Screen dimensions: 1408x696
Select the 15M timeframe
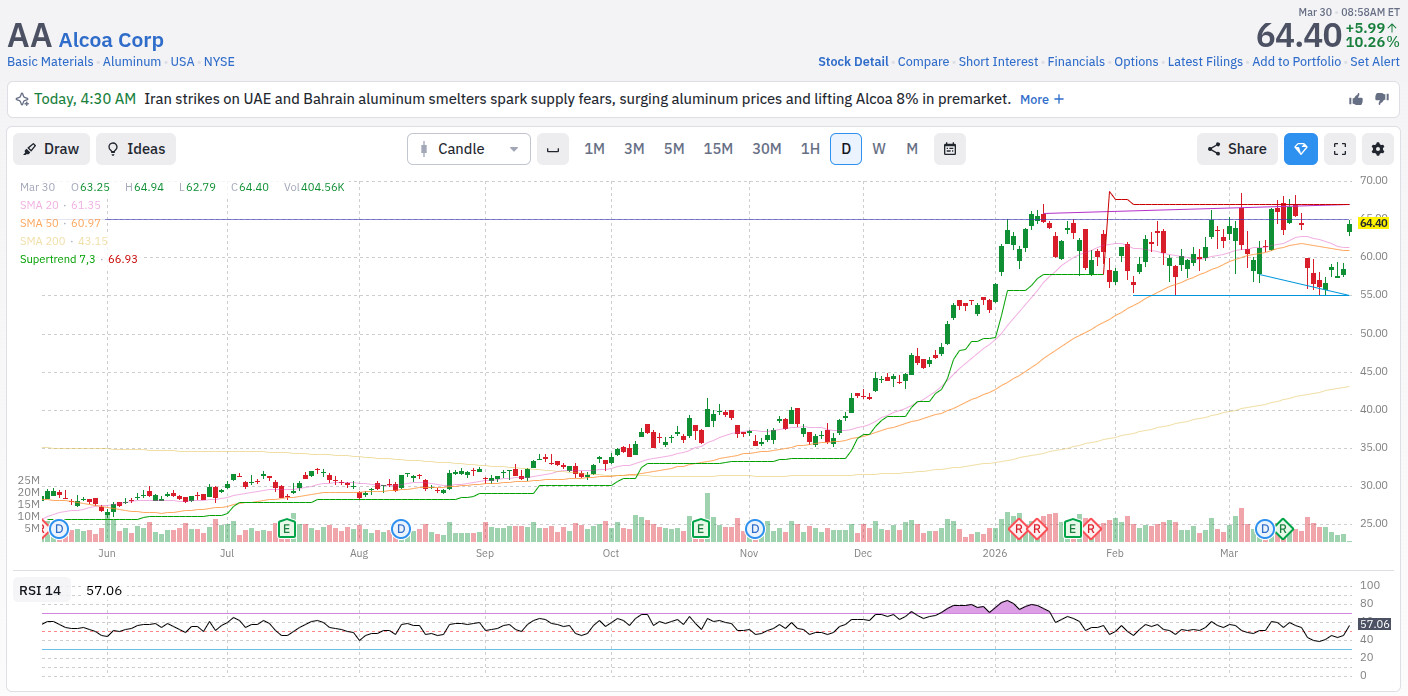(x=718, y=149)
